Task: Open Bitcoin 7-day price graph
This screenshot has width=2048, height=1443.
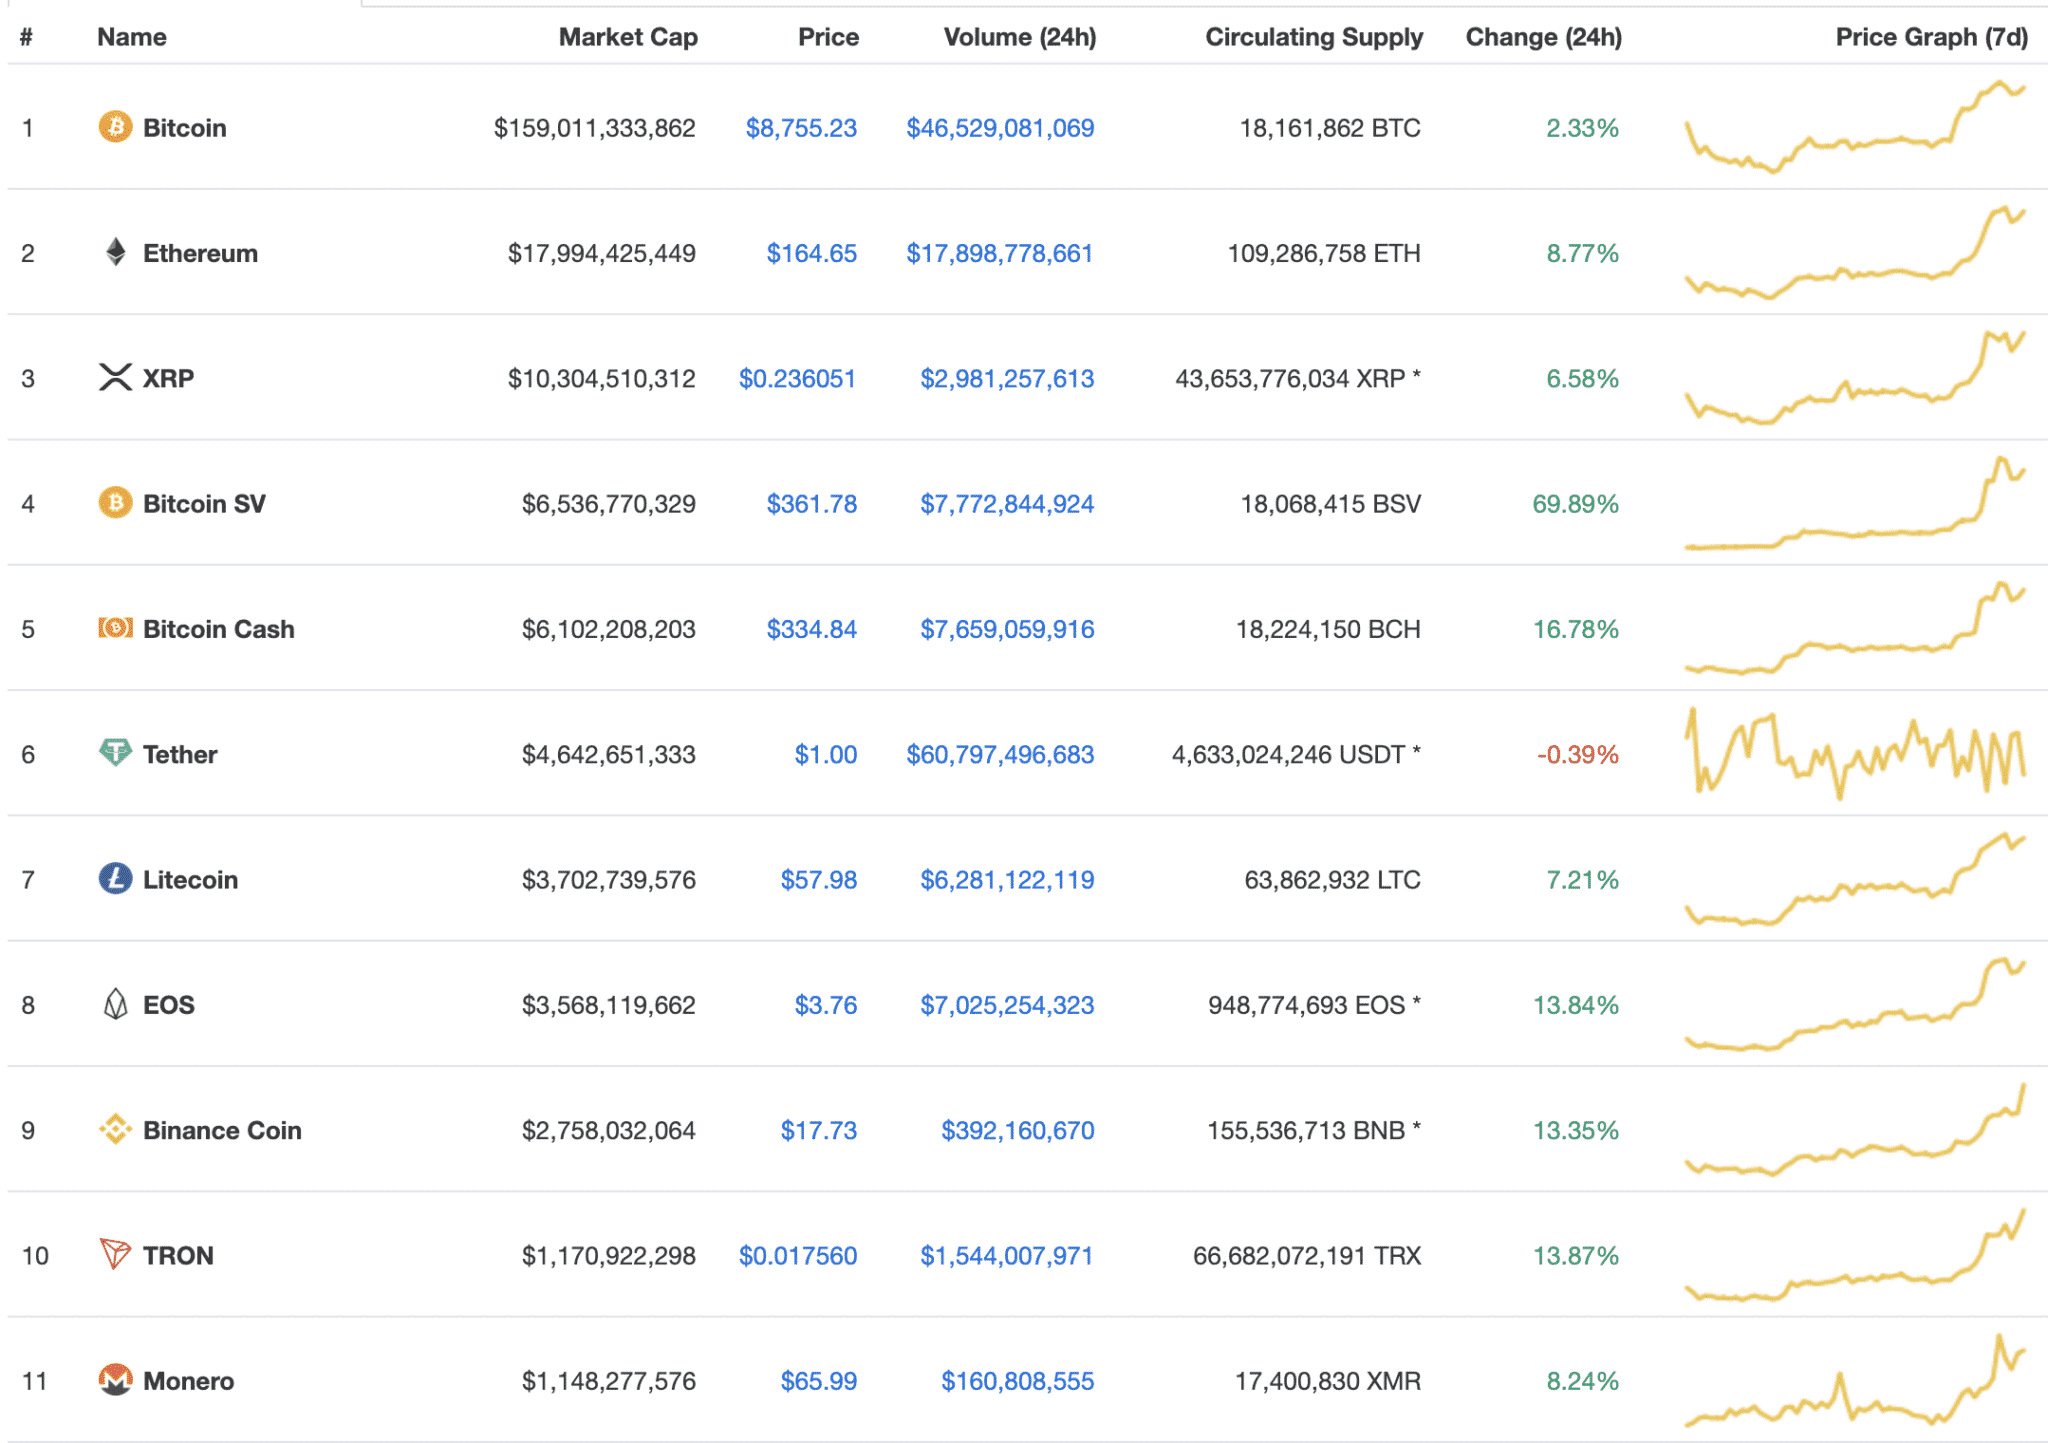Action: [1855, 127]
